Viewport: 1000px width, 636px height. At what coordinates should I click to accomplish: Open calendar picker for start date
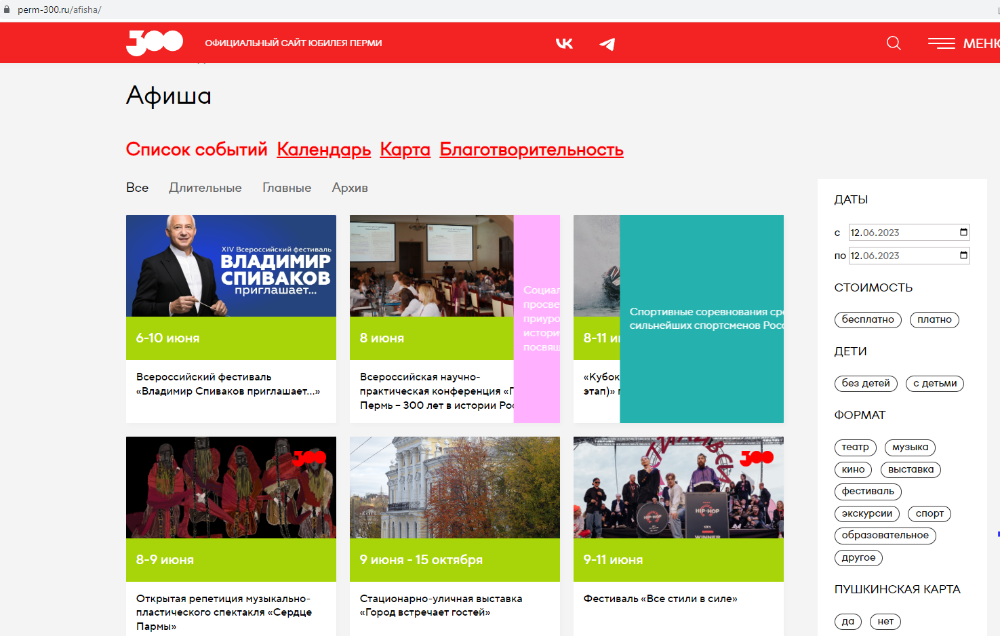click(x=964, y=232)
